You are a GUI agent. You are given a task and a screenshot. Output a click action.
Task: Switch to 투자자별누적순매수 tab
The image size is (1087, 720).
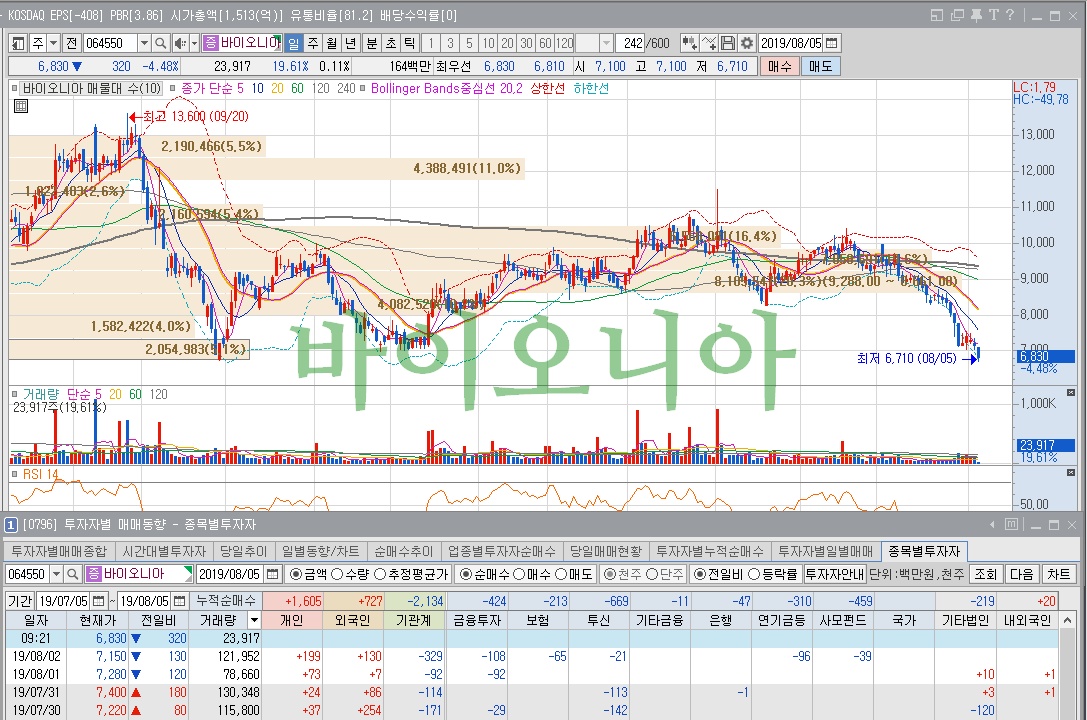710,551
